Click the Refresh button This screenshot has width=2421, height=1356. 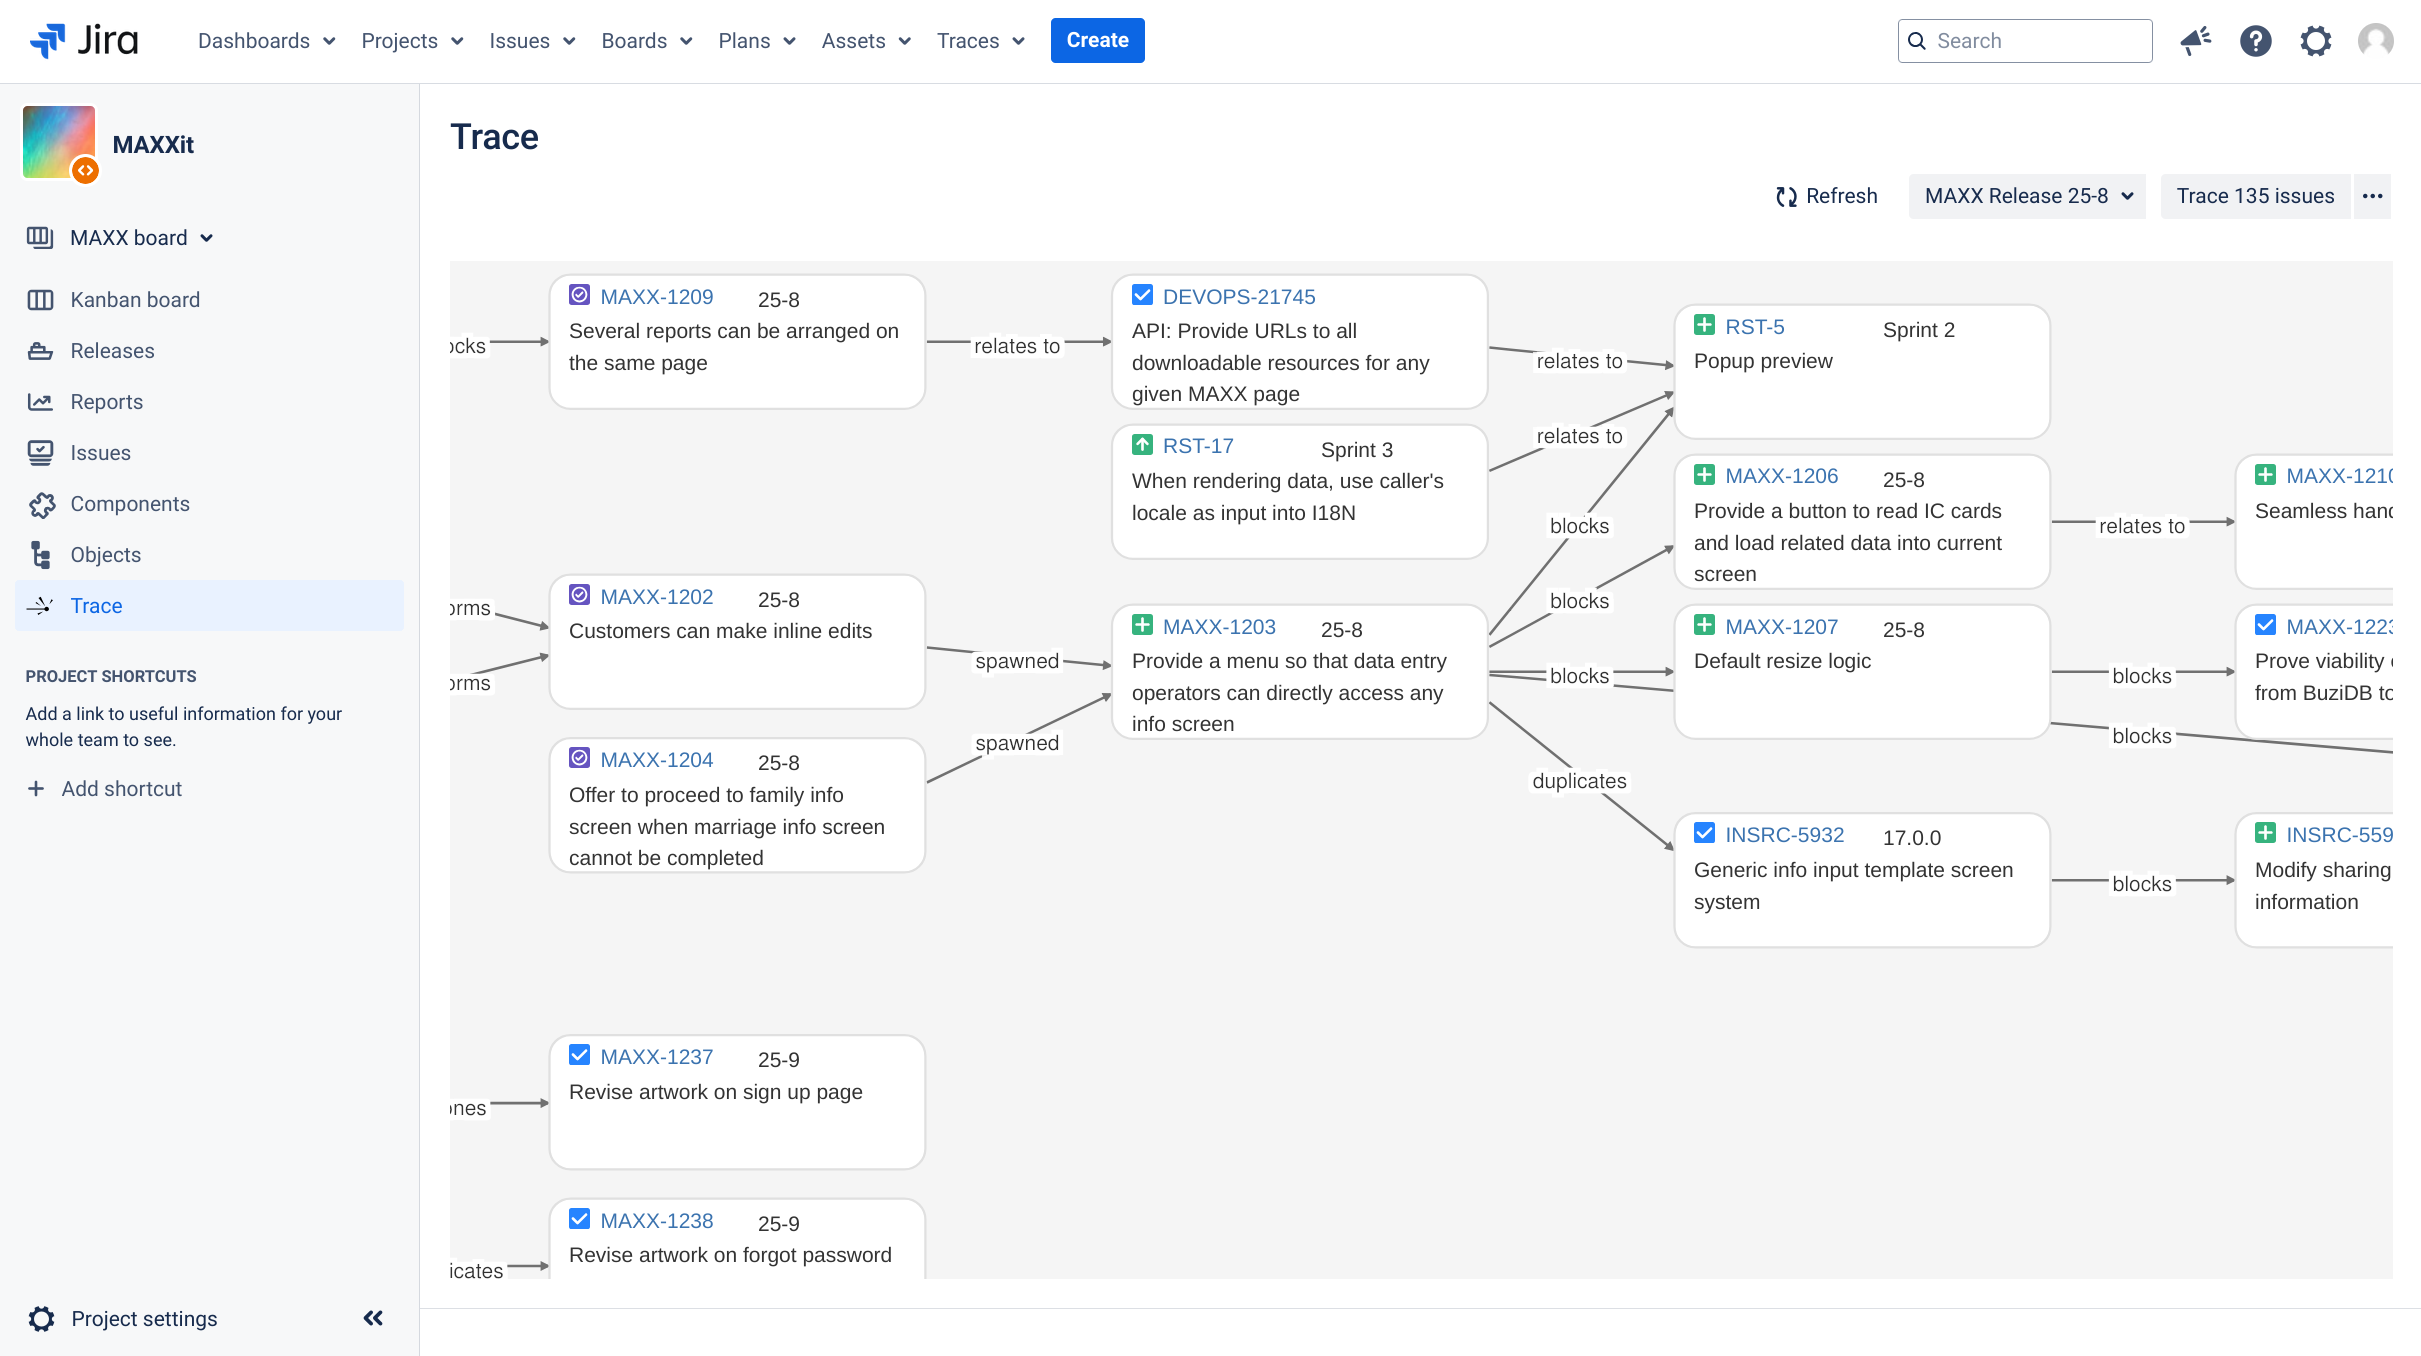click(1827, 196)
